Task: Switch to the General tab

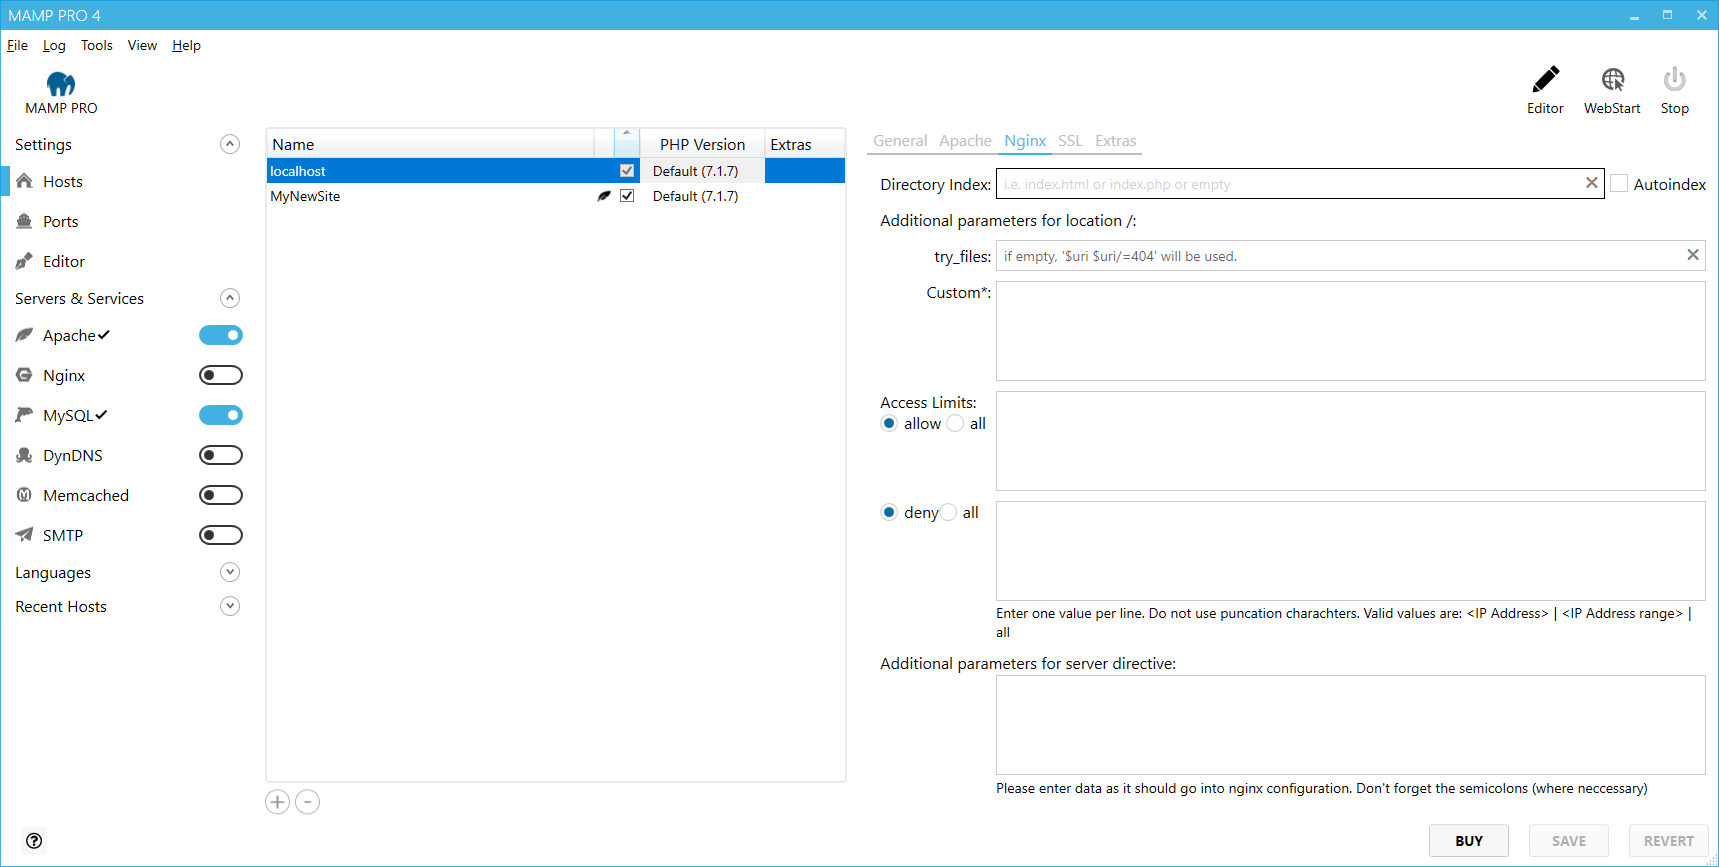Action: pos(900,141)
